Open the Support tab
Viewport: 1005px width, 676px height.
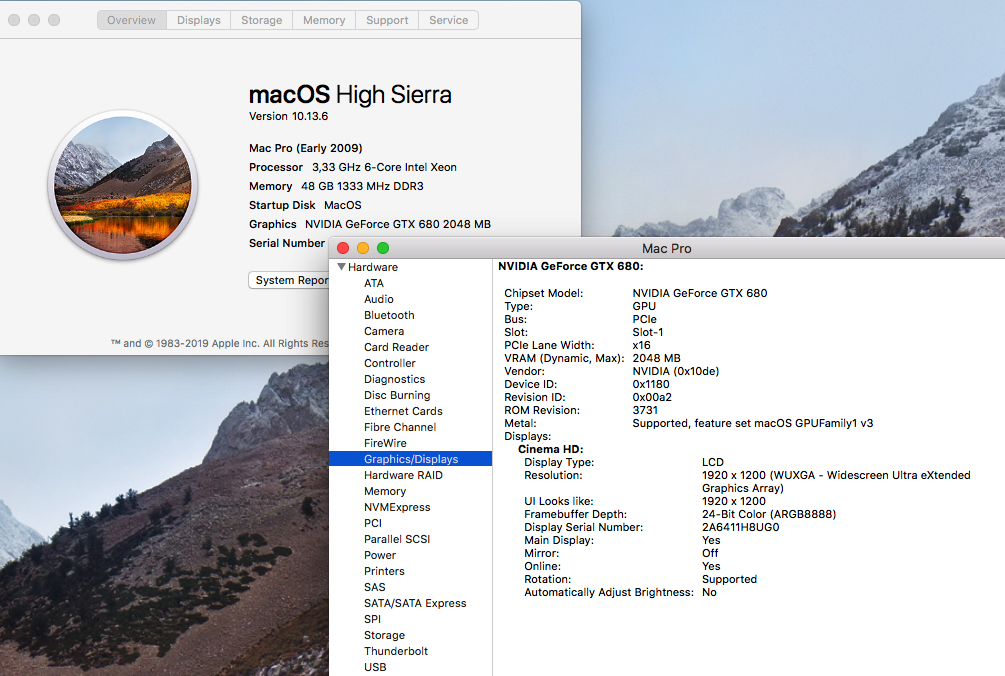pos(387,20)
